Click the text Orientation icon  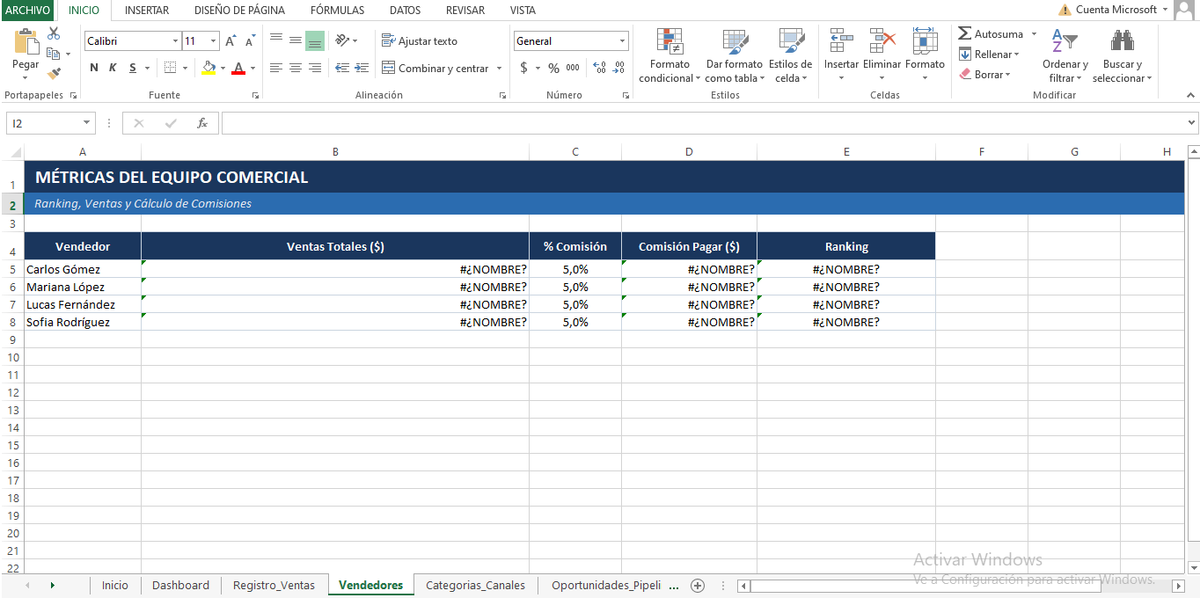tap(343, 40)
